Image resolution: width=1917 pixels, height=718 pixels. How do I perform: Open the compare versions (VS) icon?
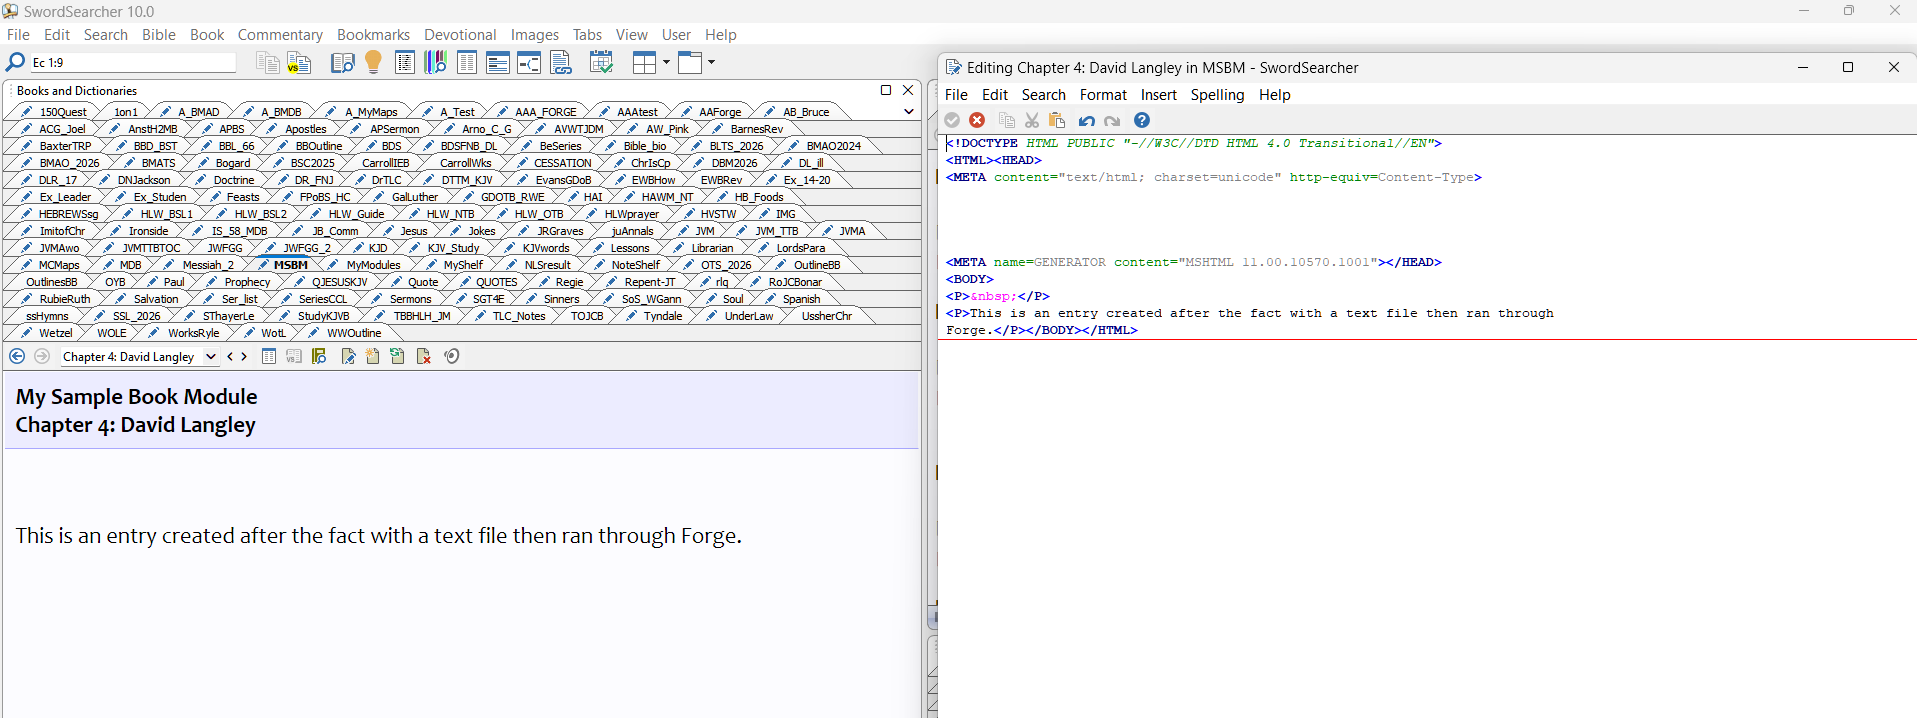click(299, 63)
